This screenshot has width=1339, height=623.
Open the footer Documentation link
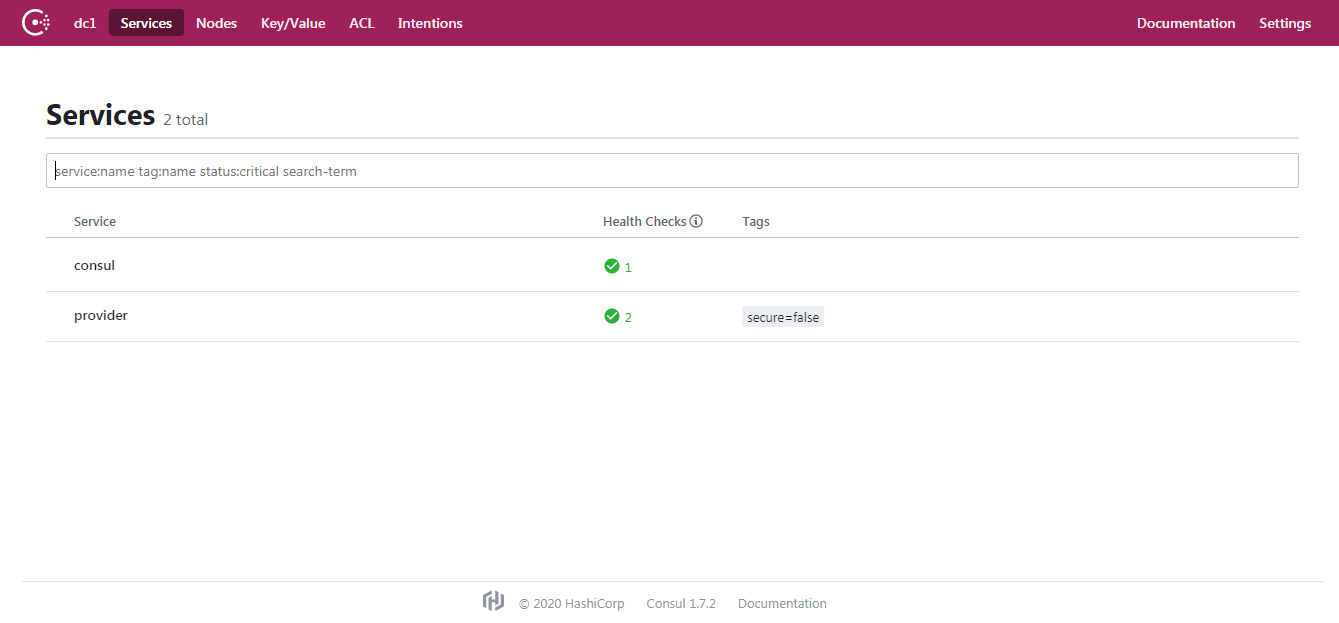pos(782,603)
